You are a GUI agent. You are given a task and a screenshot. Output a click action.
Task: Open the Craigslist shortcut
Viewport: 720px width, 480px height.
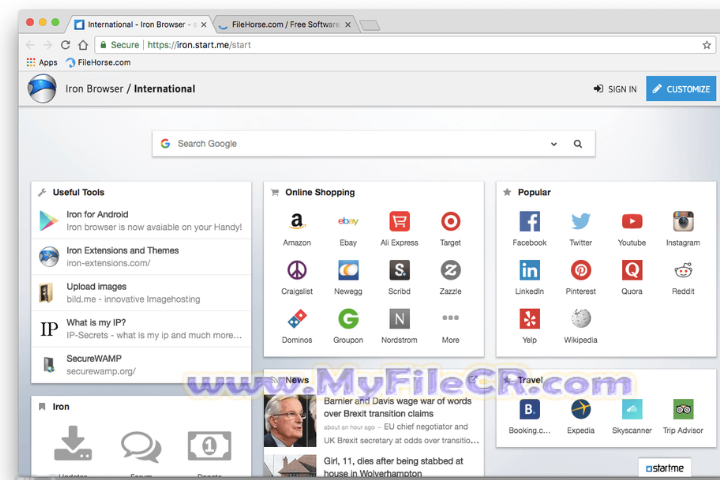point(297,277)
